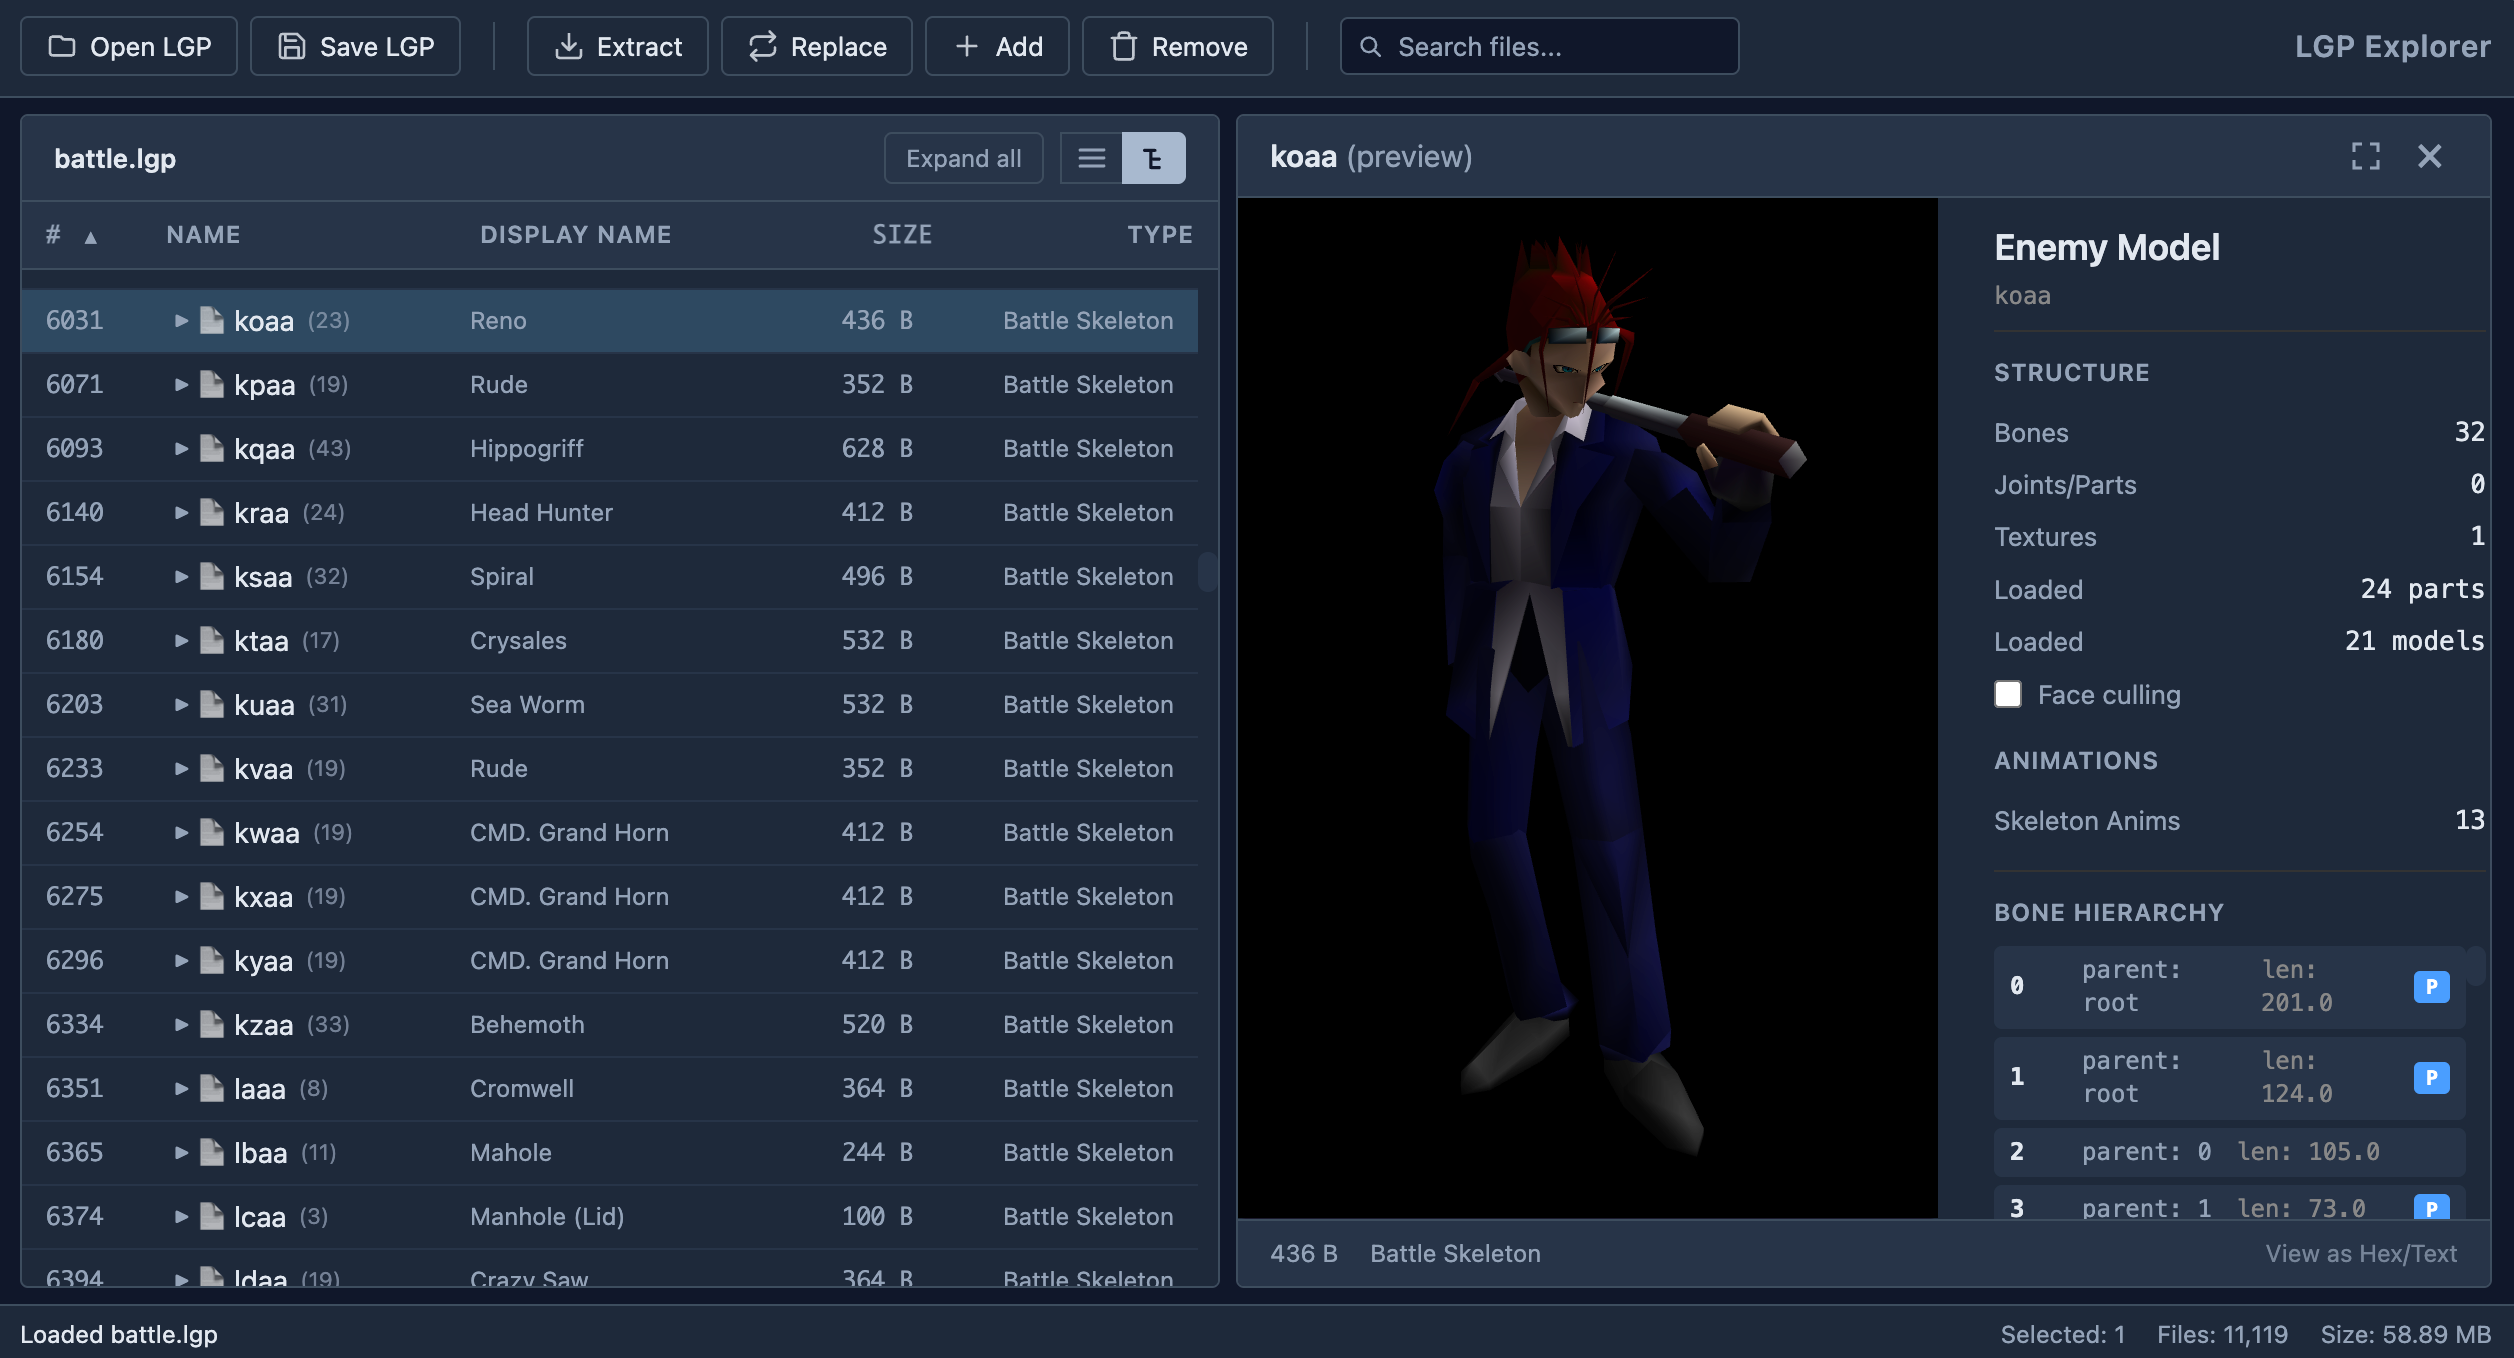Click the file icon for kzaa

[212, 1024]
